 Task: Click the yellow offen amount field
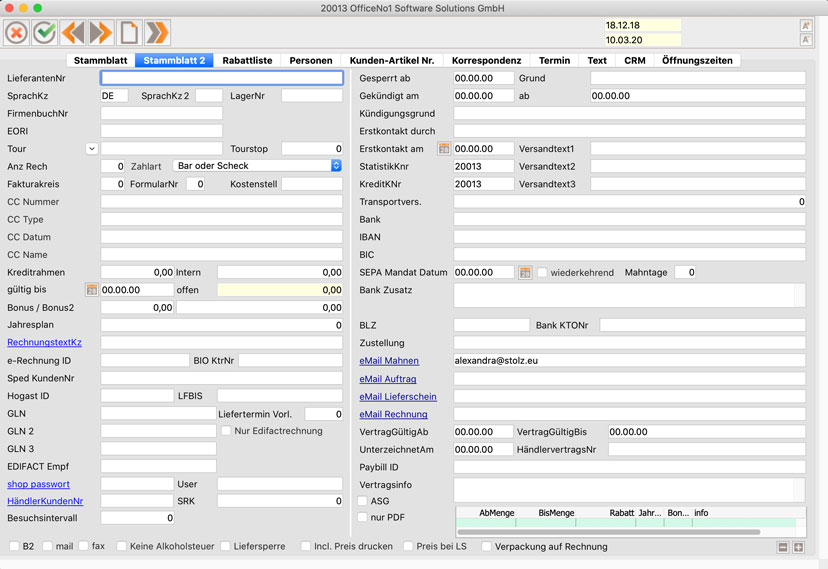[x=280, y=290]
